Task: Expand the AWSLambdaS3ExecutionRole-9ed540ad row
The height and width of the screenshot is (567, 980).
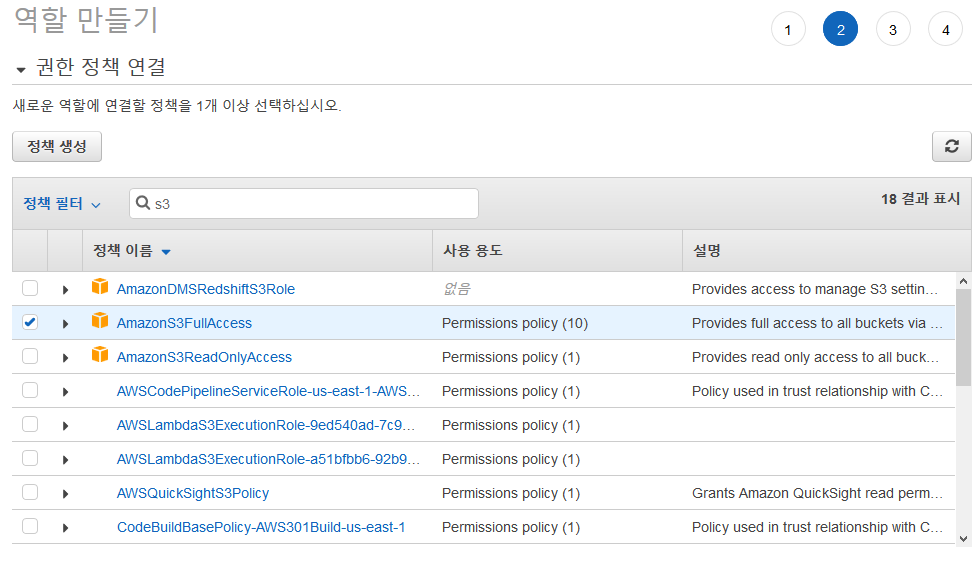Action: (65, 426)
